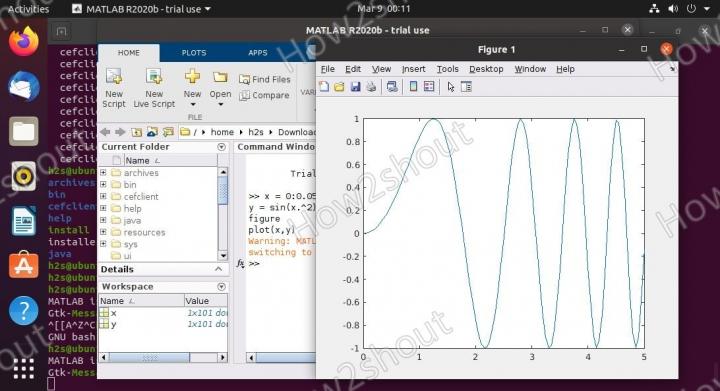Viewport: 720px width, 391px height.
Task: Click the Compare button
Action: [264, 95]
